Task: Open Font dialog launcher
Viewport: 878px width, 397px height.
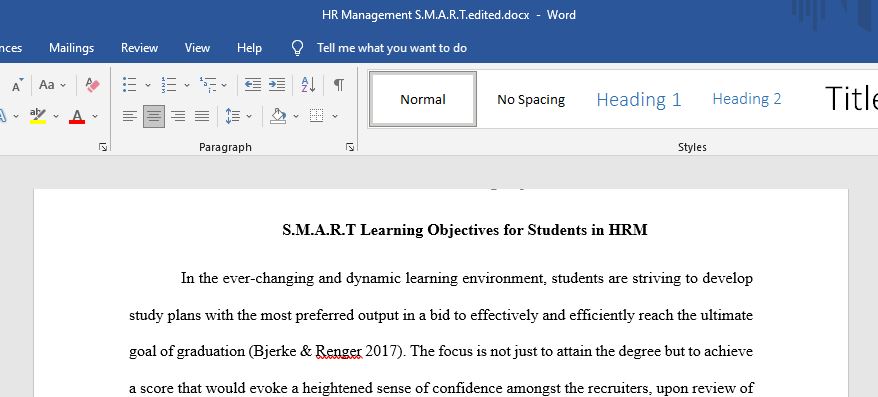Action: [103, 147]
